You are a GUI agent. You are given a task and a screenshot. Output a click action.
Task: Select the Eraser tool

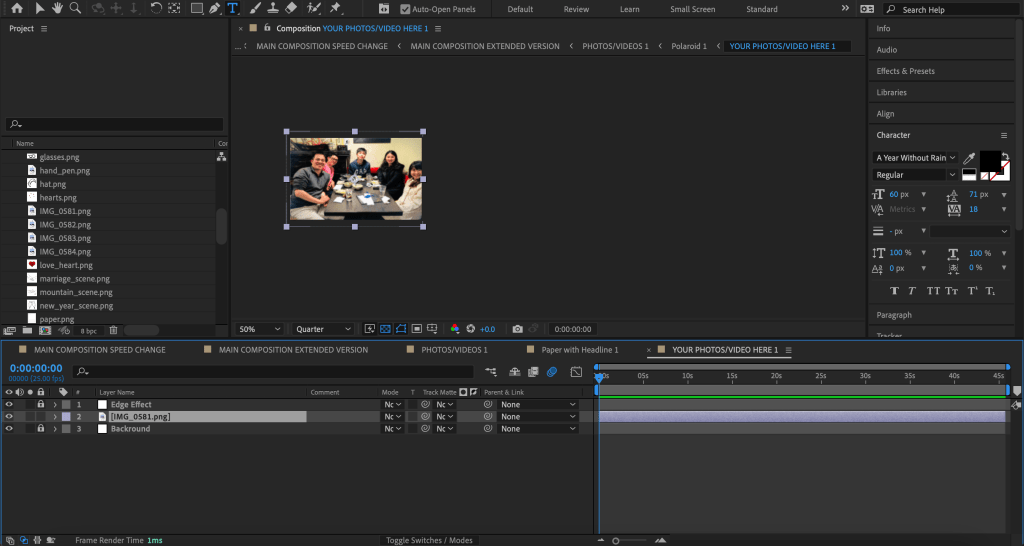point(292,8)
